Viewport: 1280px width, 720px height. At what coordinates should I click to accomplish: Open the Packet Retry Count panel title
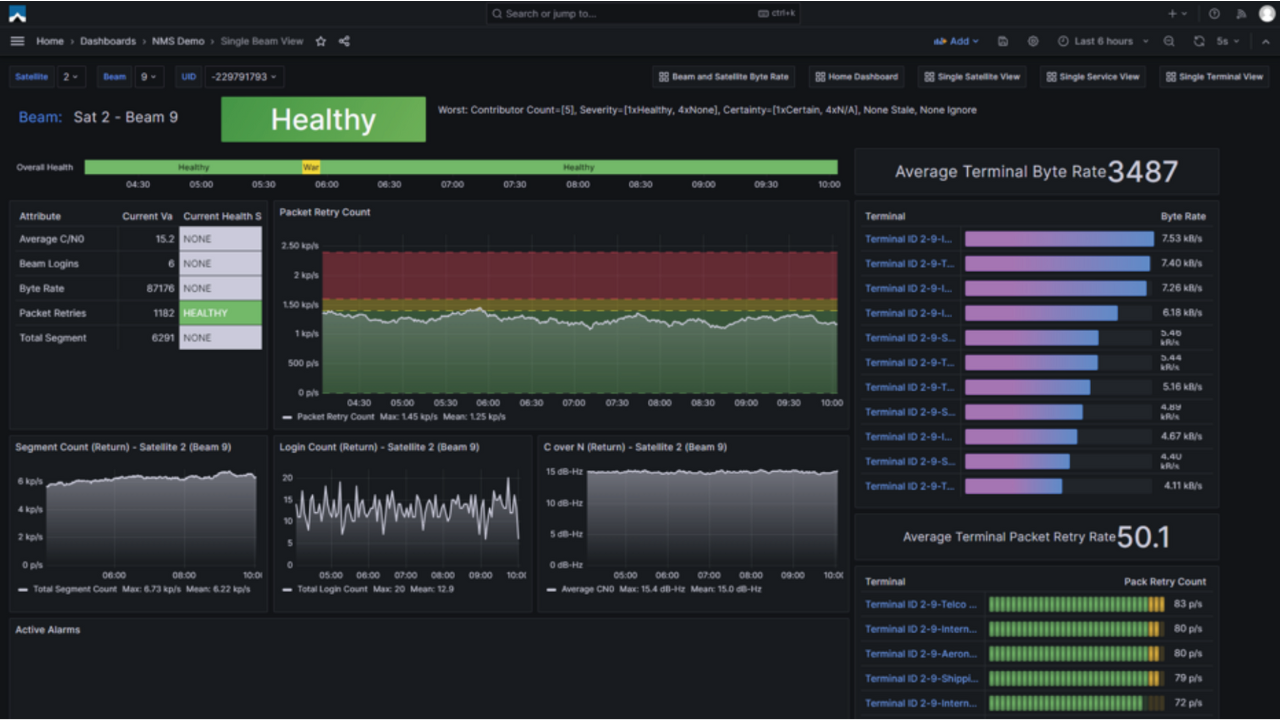[x=325, y=212]
